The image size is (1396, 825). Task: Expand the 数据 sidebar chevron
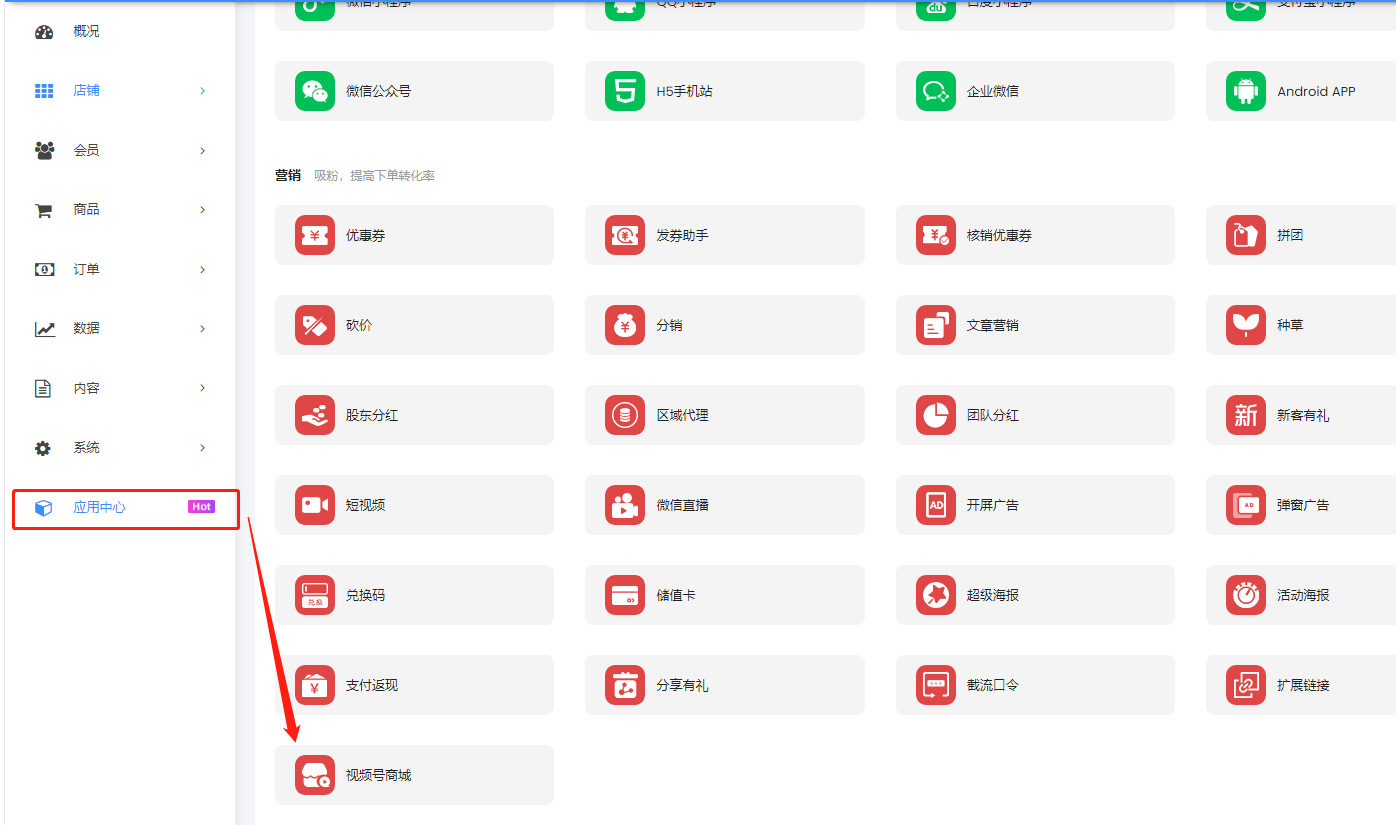202,329
